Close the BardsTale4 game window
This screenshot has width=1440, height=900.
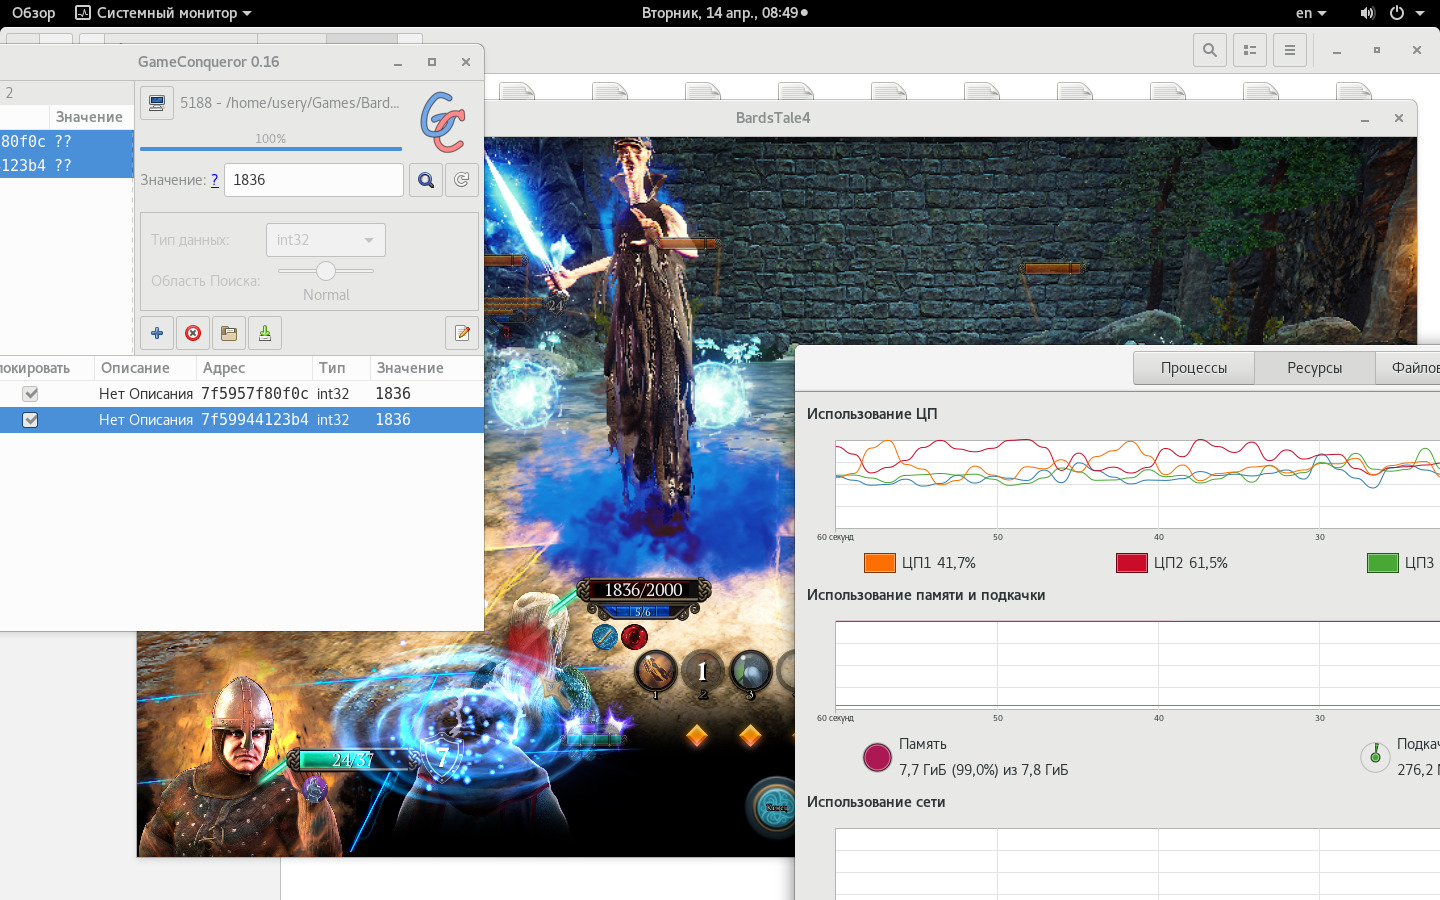click(x=1399, y=118)
